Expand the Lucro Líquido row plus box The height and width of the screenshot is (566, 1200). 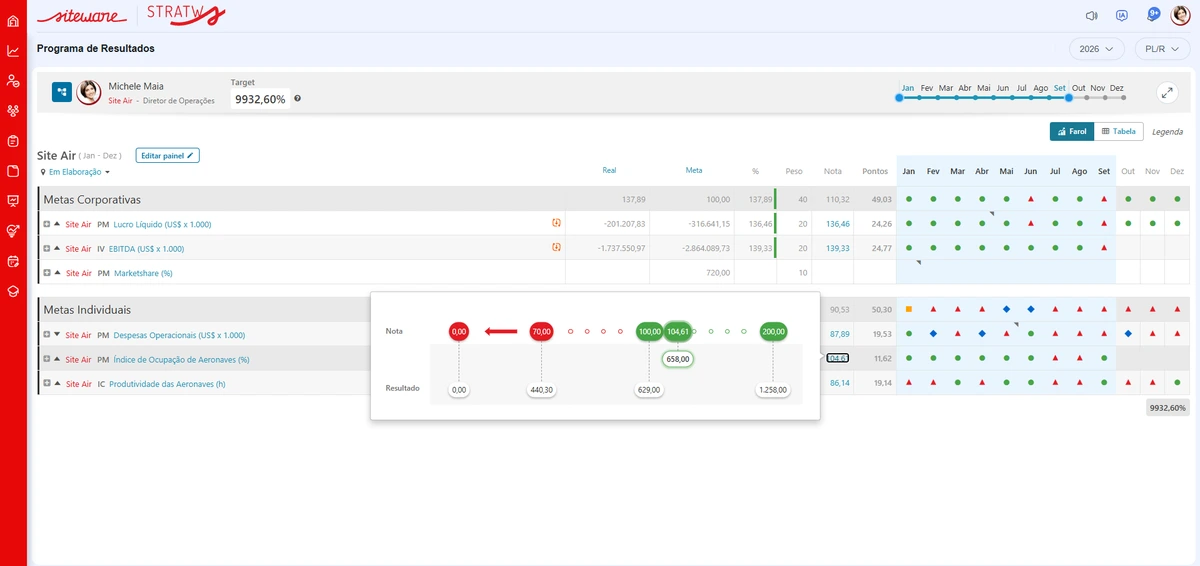tap(46, 224)
